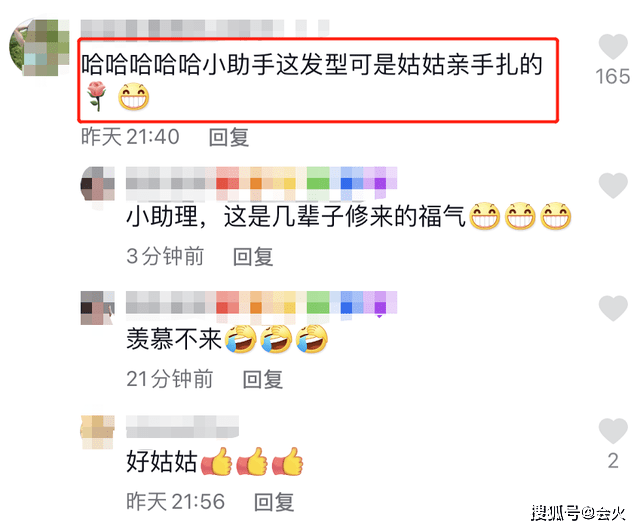Open avatar beside the 小助理 reply

[x=98, y=184]
